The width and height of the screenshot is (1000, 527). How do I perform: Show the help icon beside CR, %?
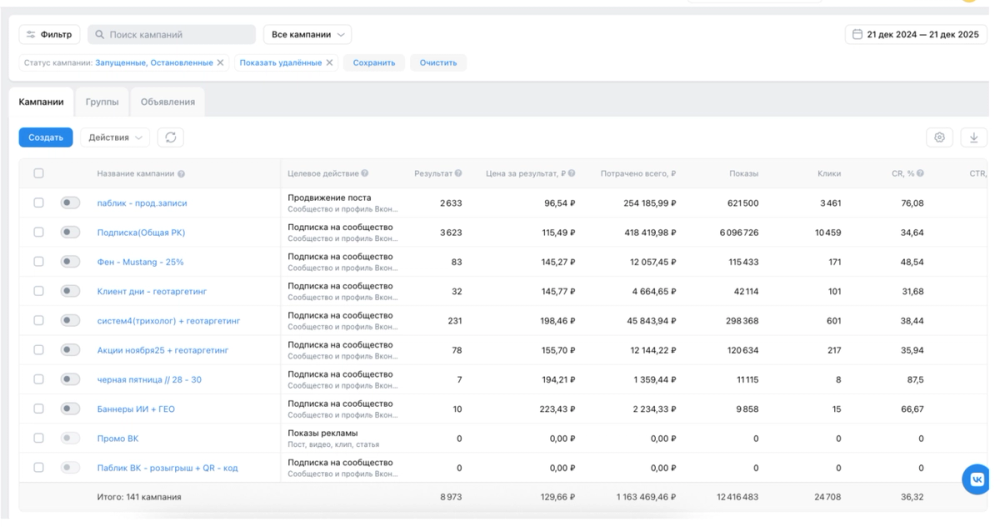920,173
